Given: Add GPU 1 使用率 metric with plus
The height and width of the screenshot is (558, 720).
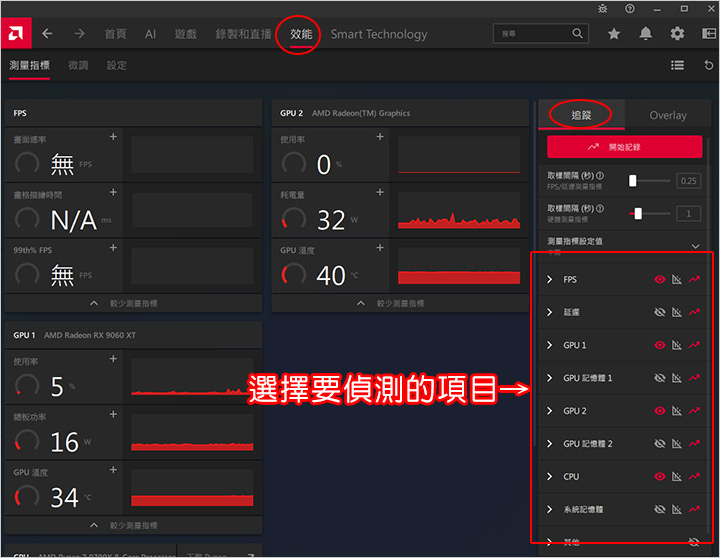Looking at the screenshot, I should pos(113,359).
